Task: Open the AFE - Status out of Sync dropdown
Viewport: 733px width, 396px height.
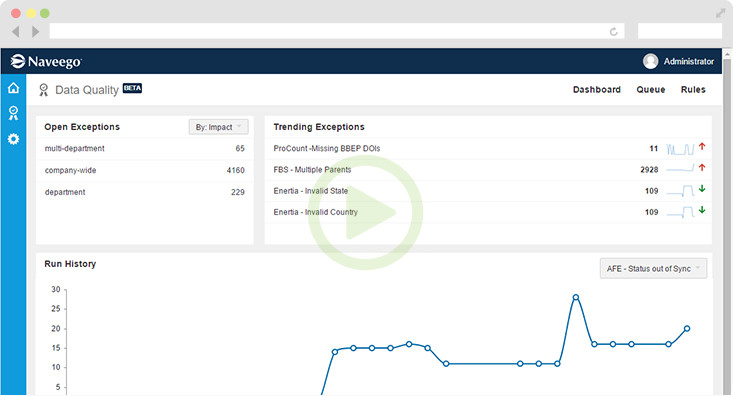Action: tap(653, 268)
